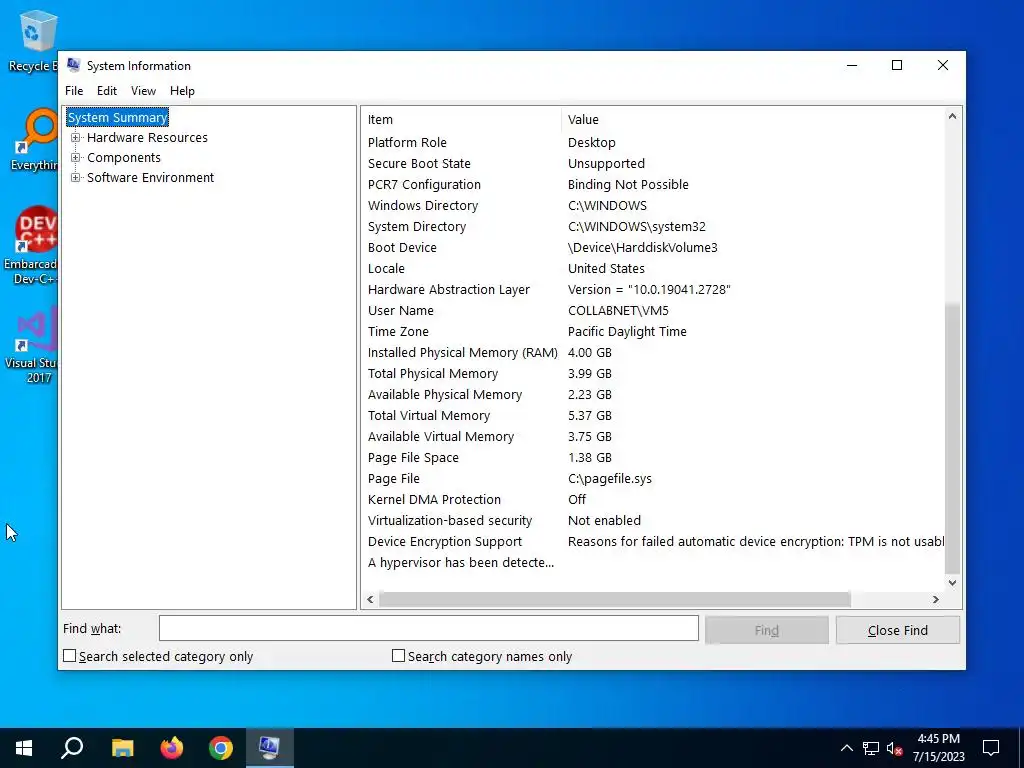The image size is (1024, 768).
Task: Launch Embarcadero Dev-C++ desktop shortcut
Action: pos(31,246)
